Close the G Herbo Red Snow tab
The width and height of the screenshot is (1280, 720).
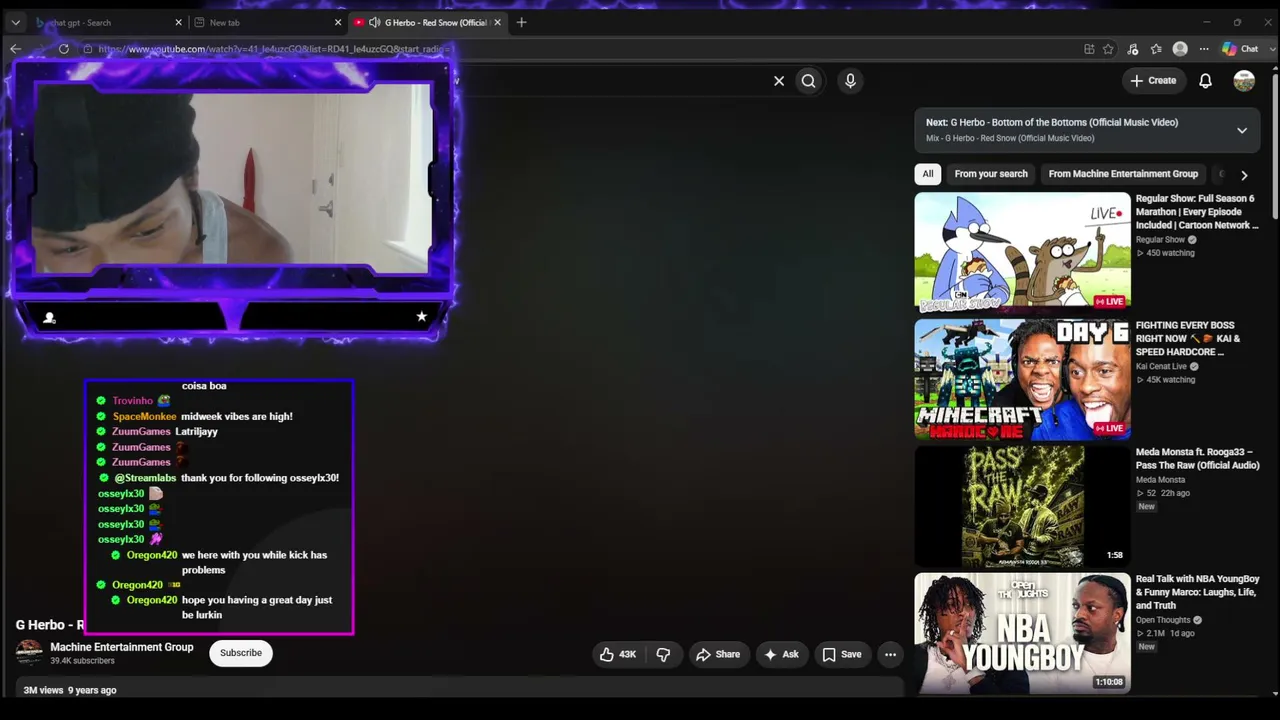pos(498,22)
